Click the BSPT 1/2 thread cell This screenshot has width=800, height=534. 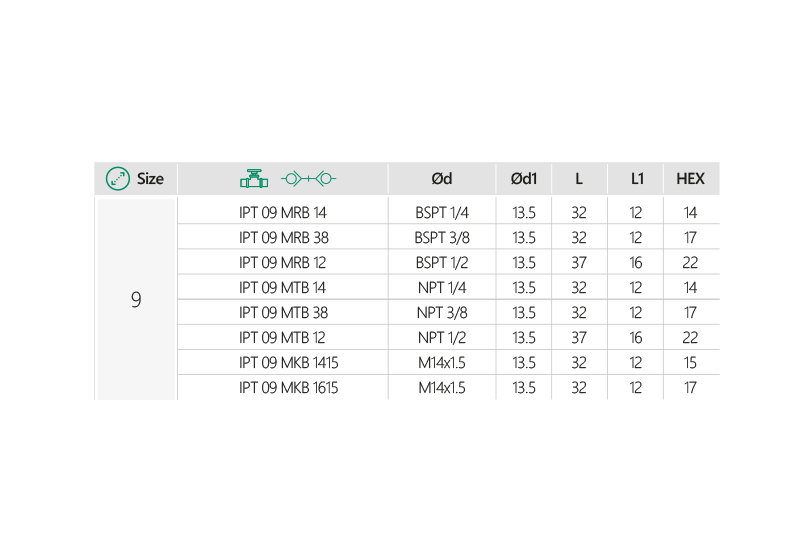442,263
